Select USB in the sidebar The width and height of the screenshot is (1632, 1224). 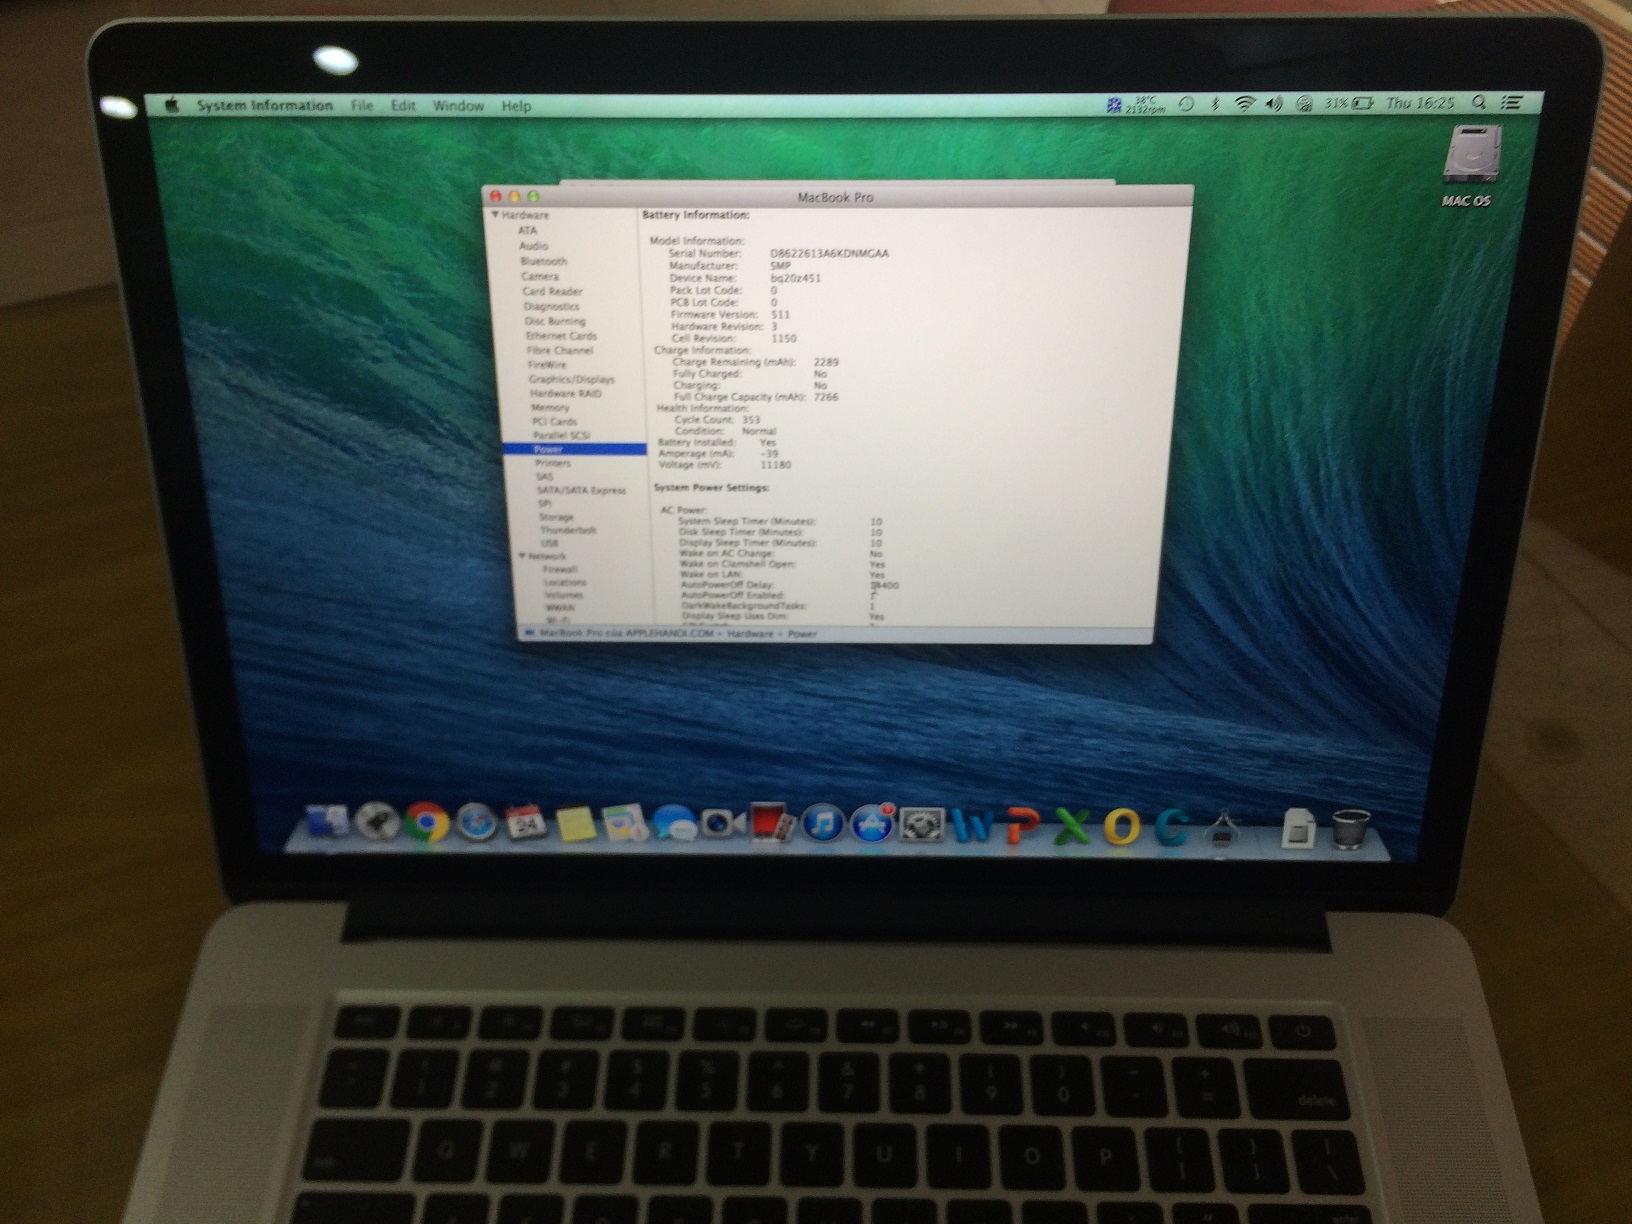click(550, 544)
